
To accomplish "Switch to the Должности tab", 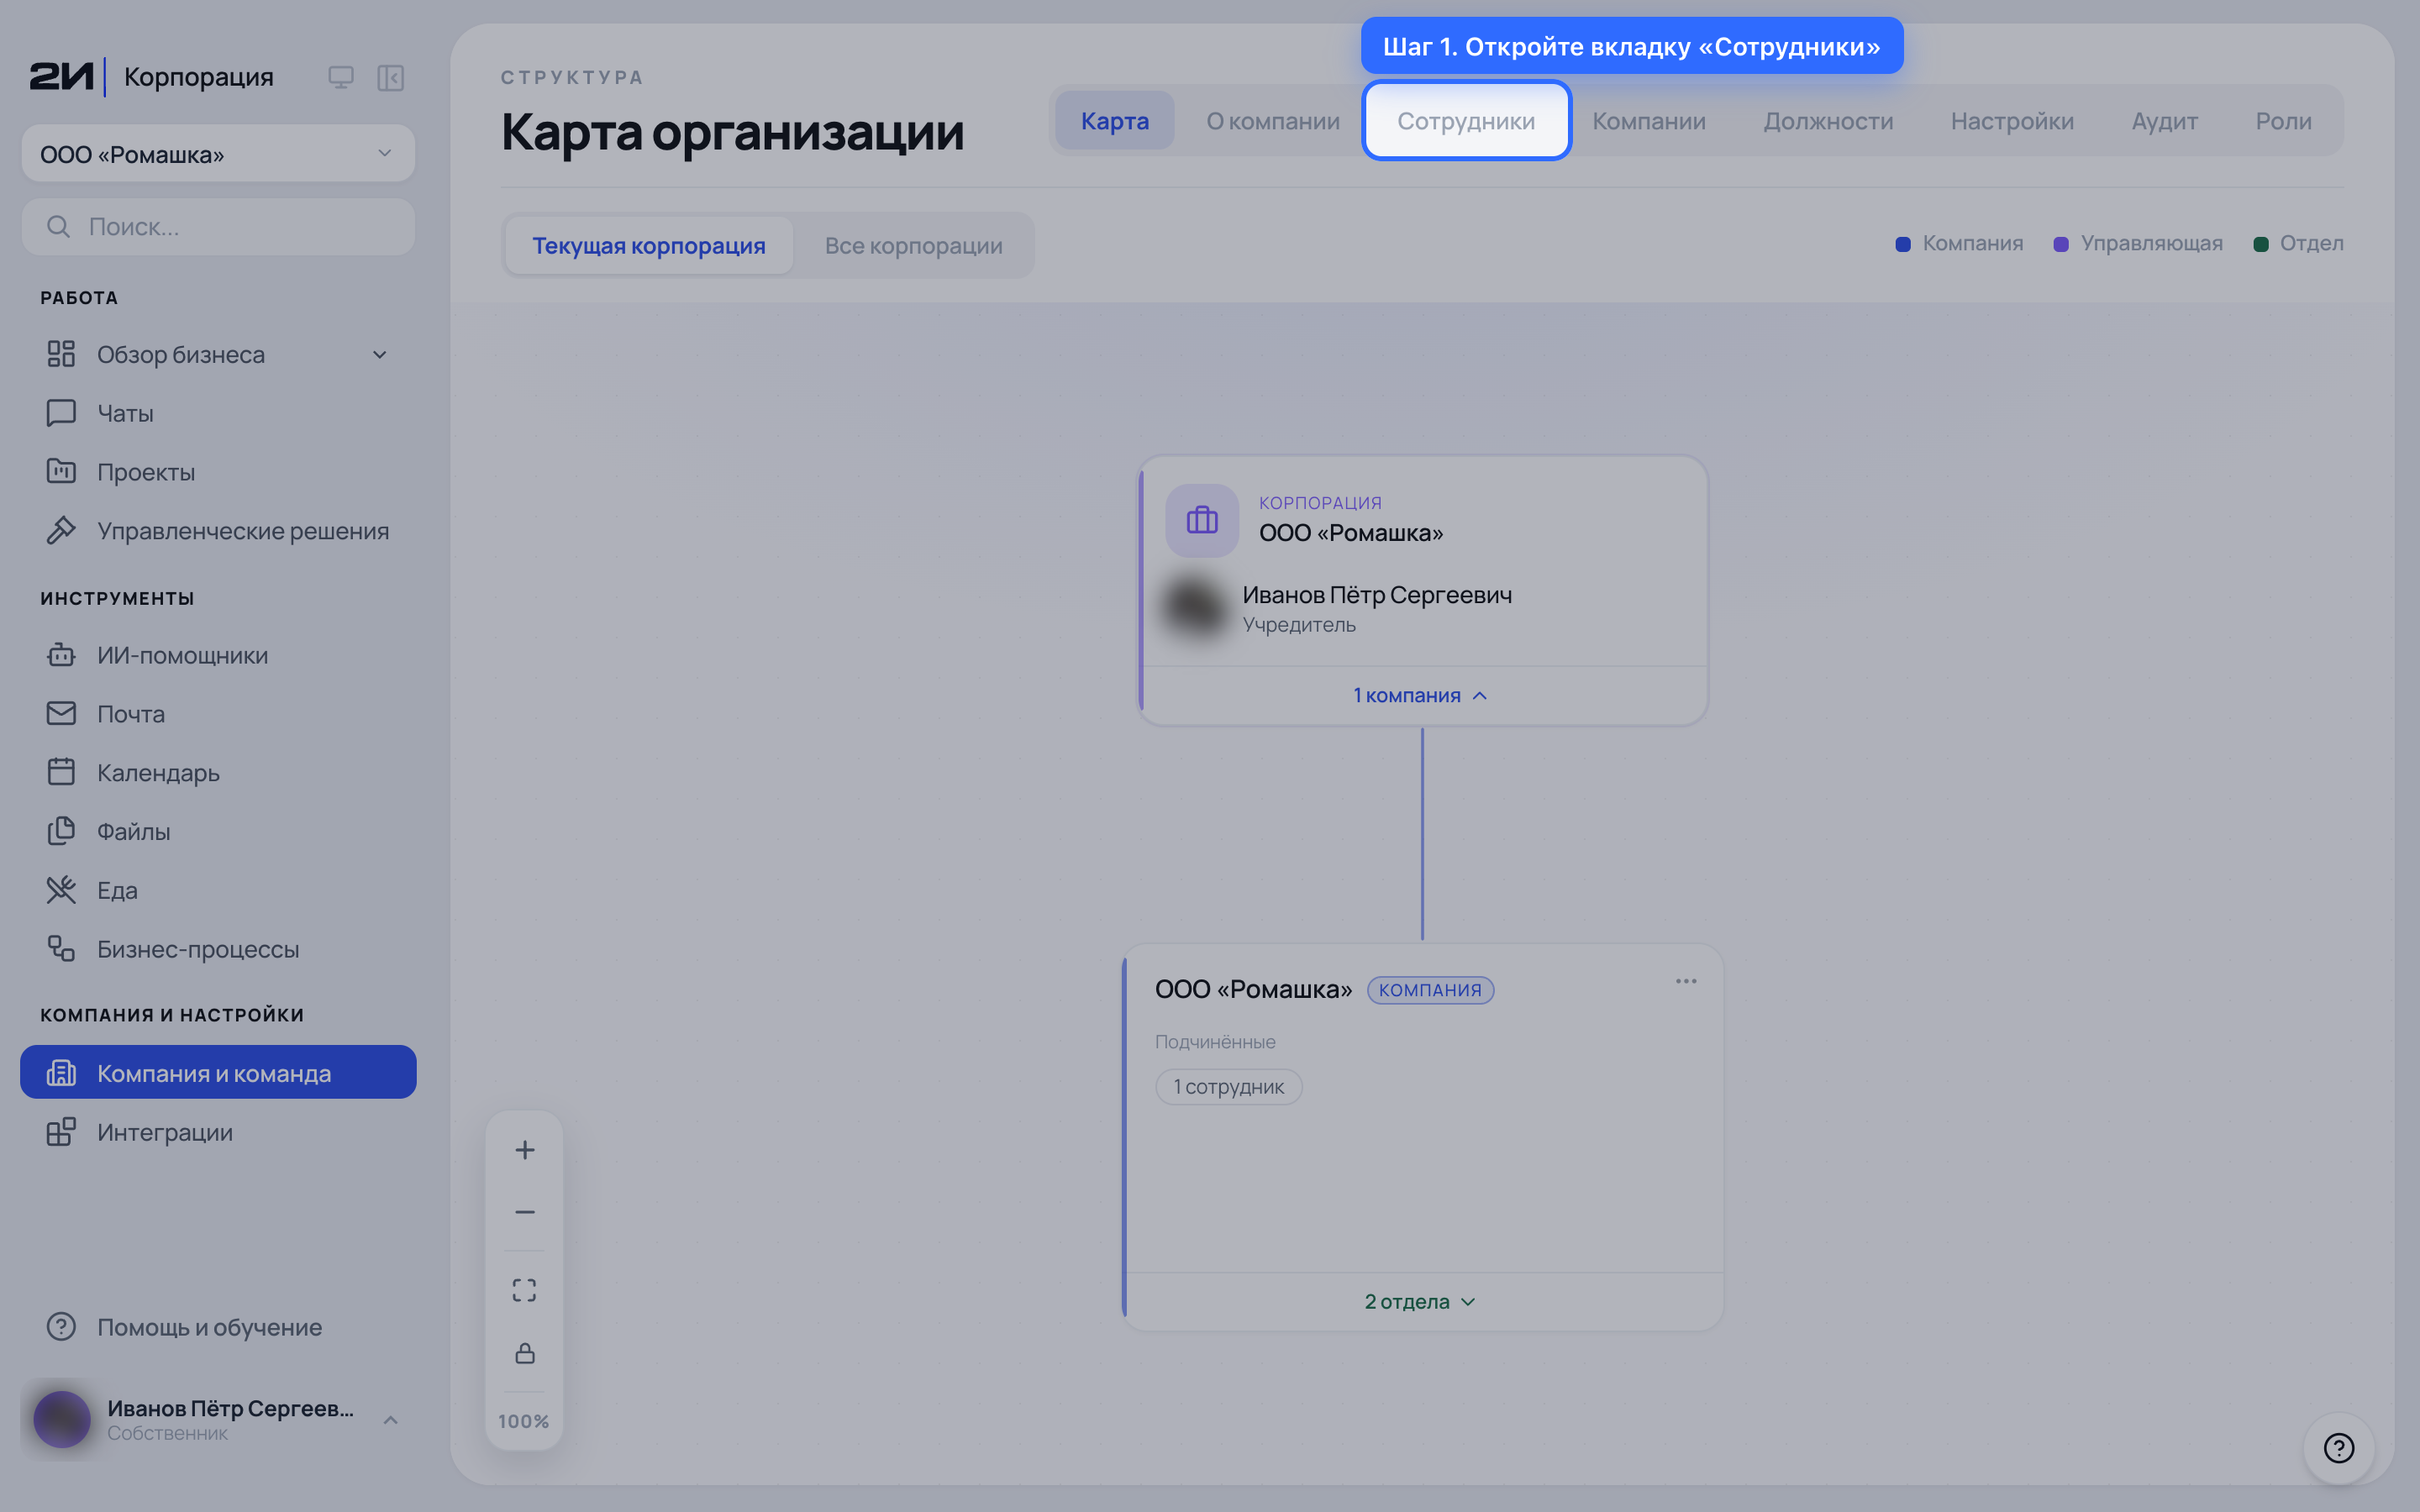I will tap(1828, 121).
